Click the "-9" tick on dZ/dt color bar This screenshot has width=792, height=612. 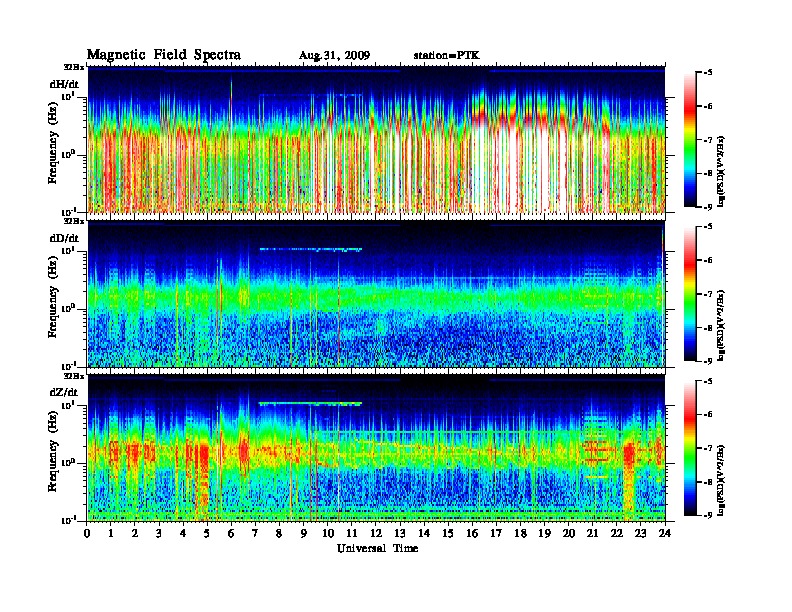click(708, 515)
